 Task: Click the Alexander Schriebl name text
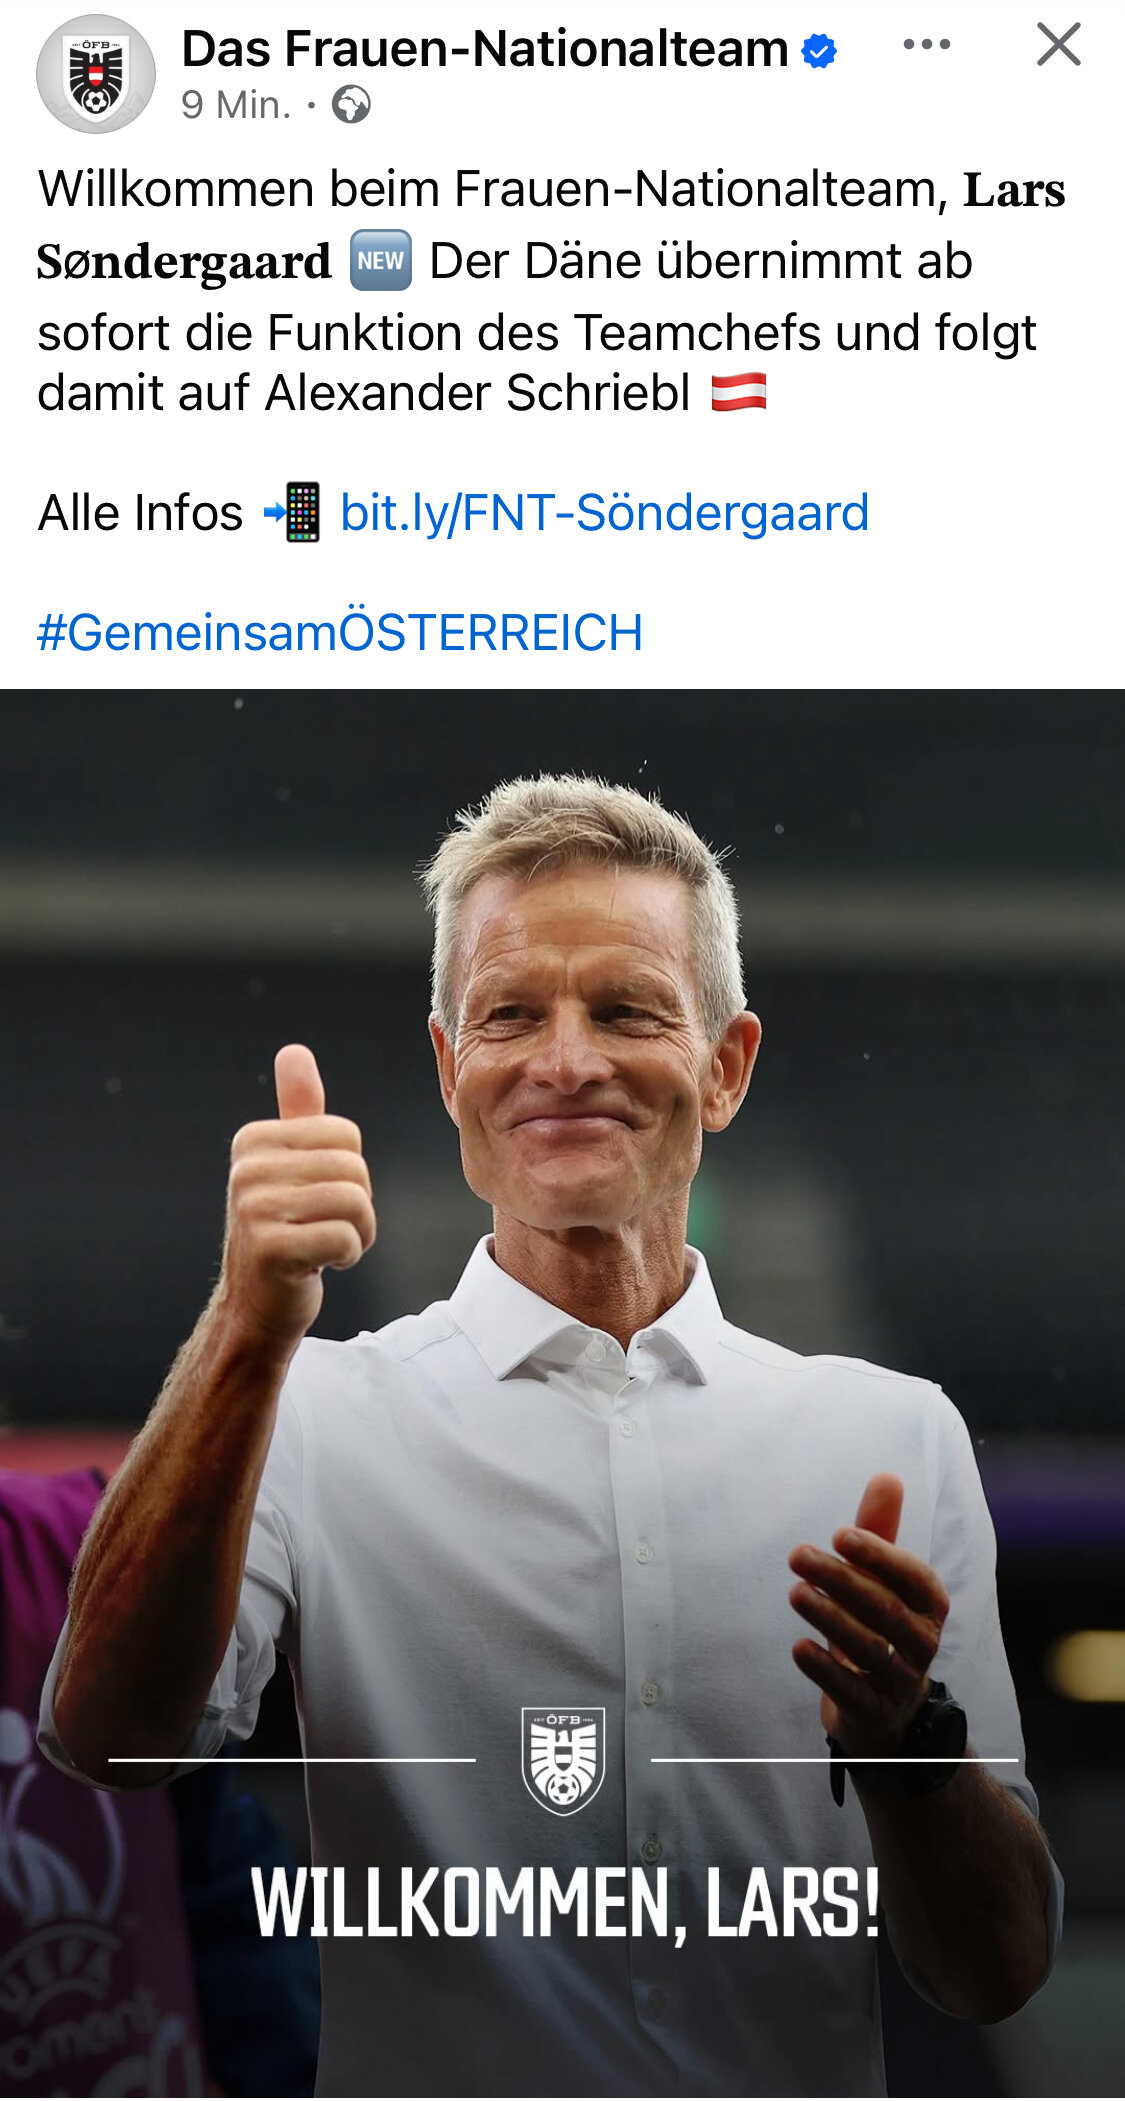coord(478,392)
